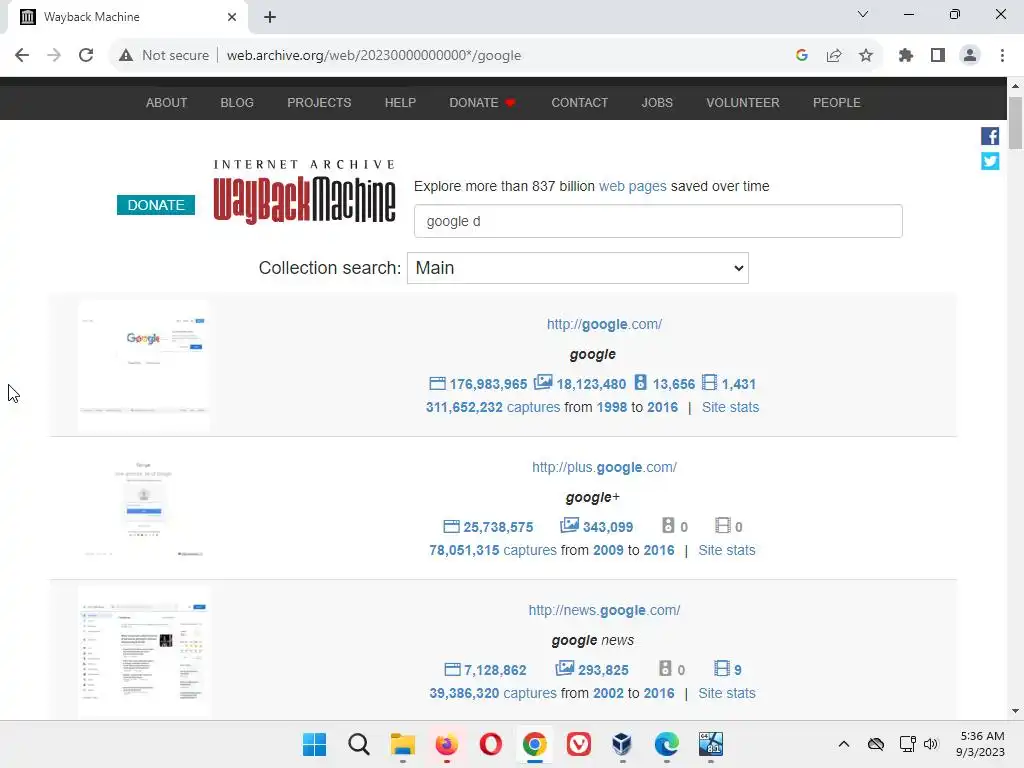Follow the 'web pages' link
Screen dimensions: 1024x768
[633, 186]
